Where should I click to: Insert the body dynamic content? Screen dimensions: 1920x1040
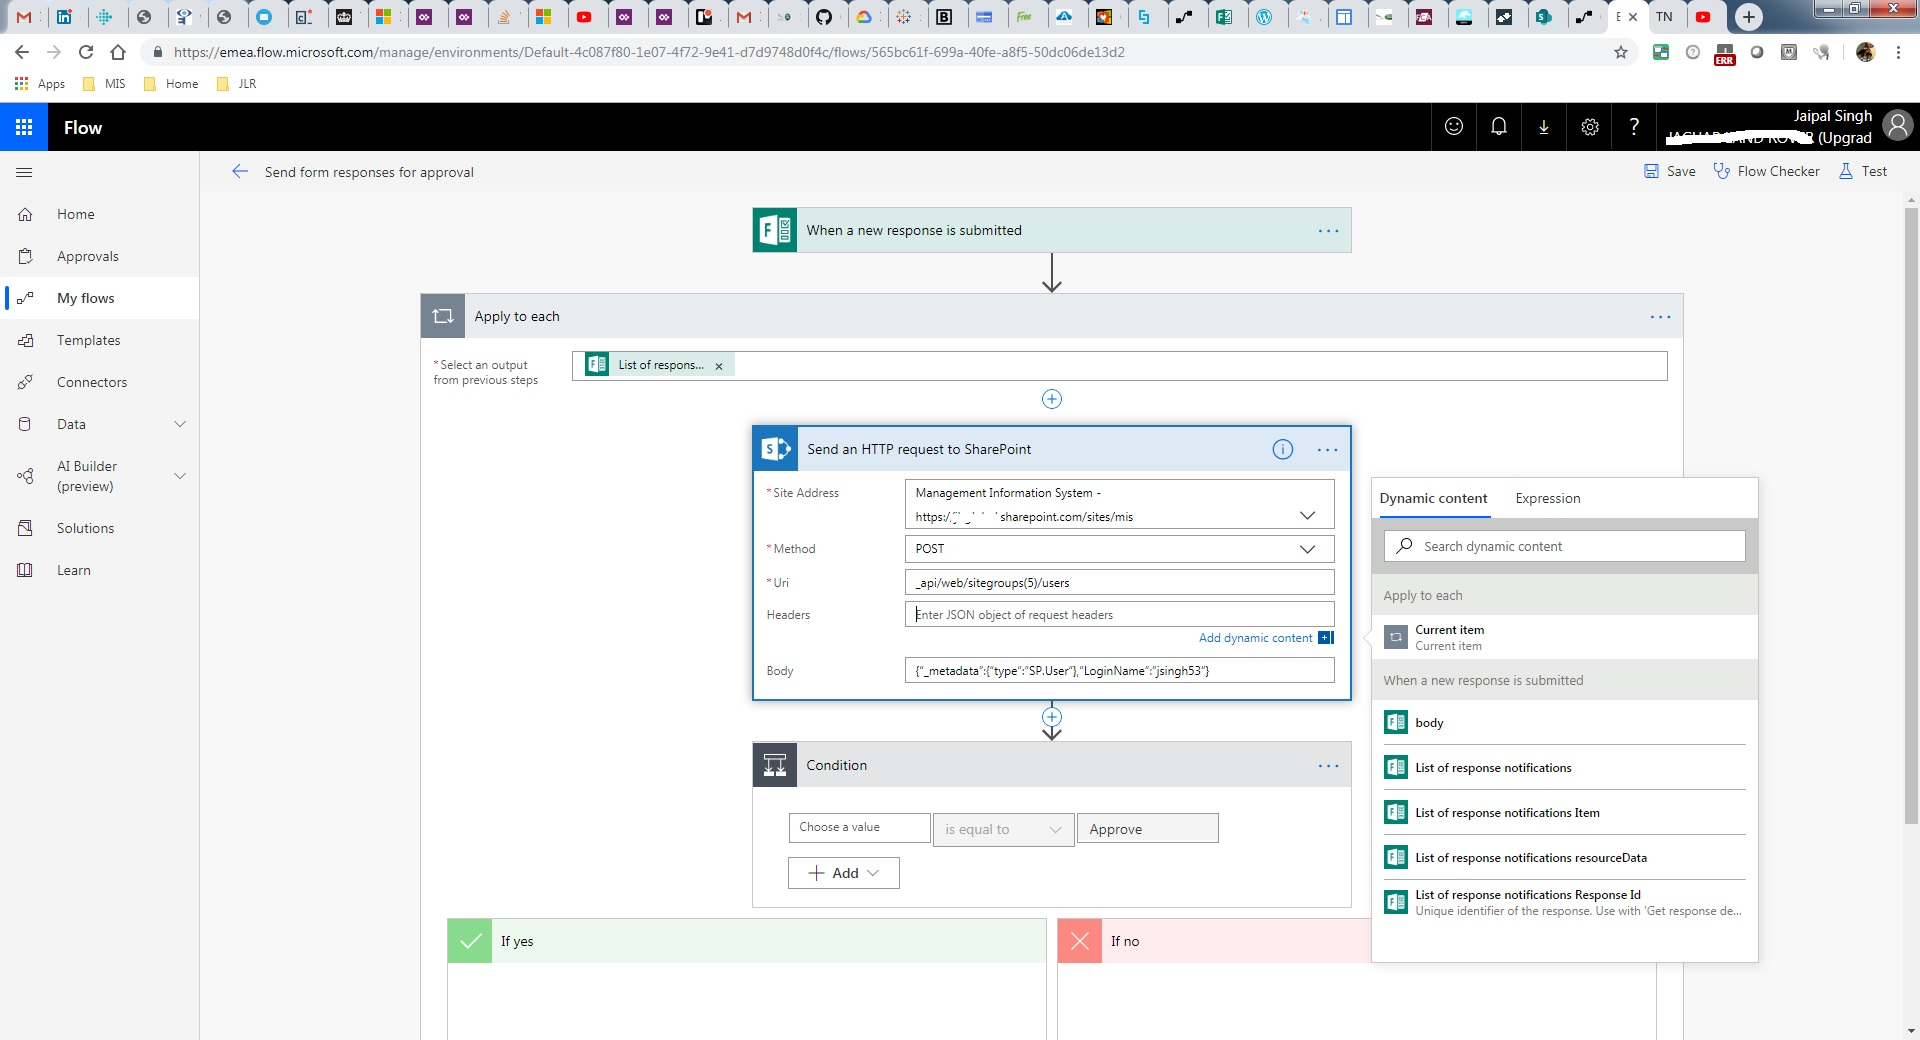point(1565,722)
